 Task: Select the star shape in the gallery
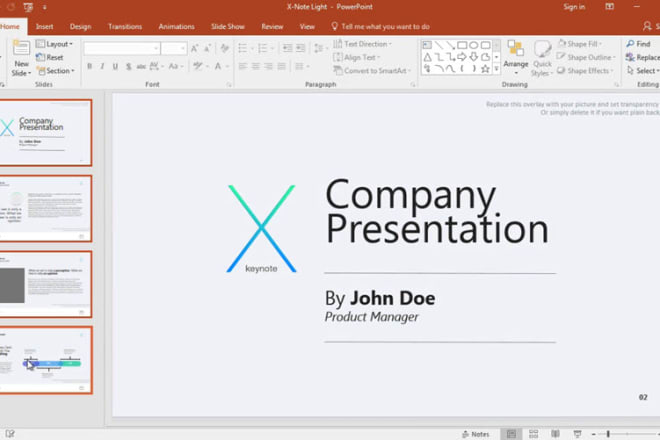point(485,69)
